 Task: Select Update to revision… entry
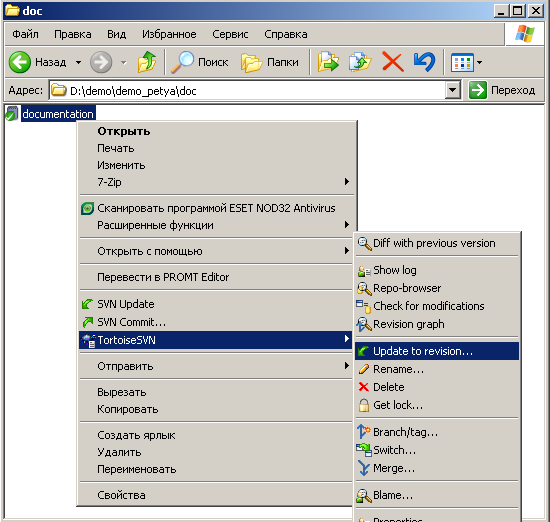[x=437, y=351]
